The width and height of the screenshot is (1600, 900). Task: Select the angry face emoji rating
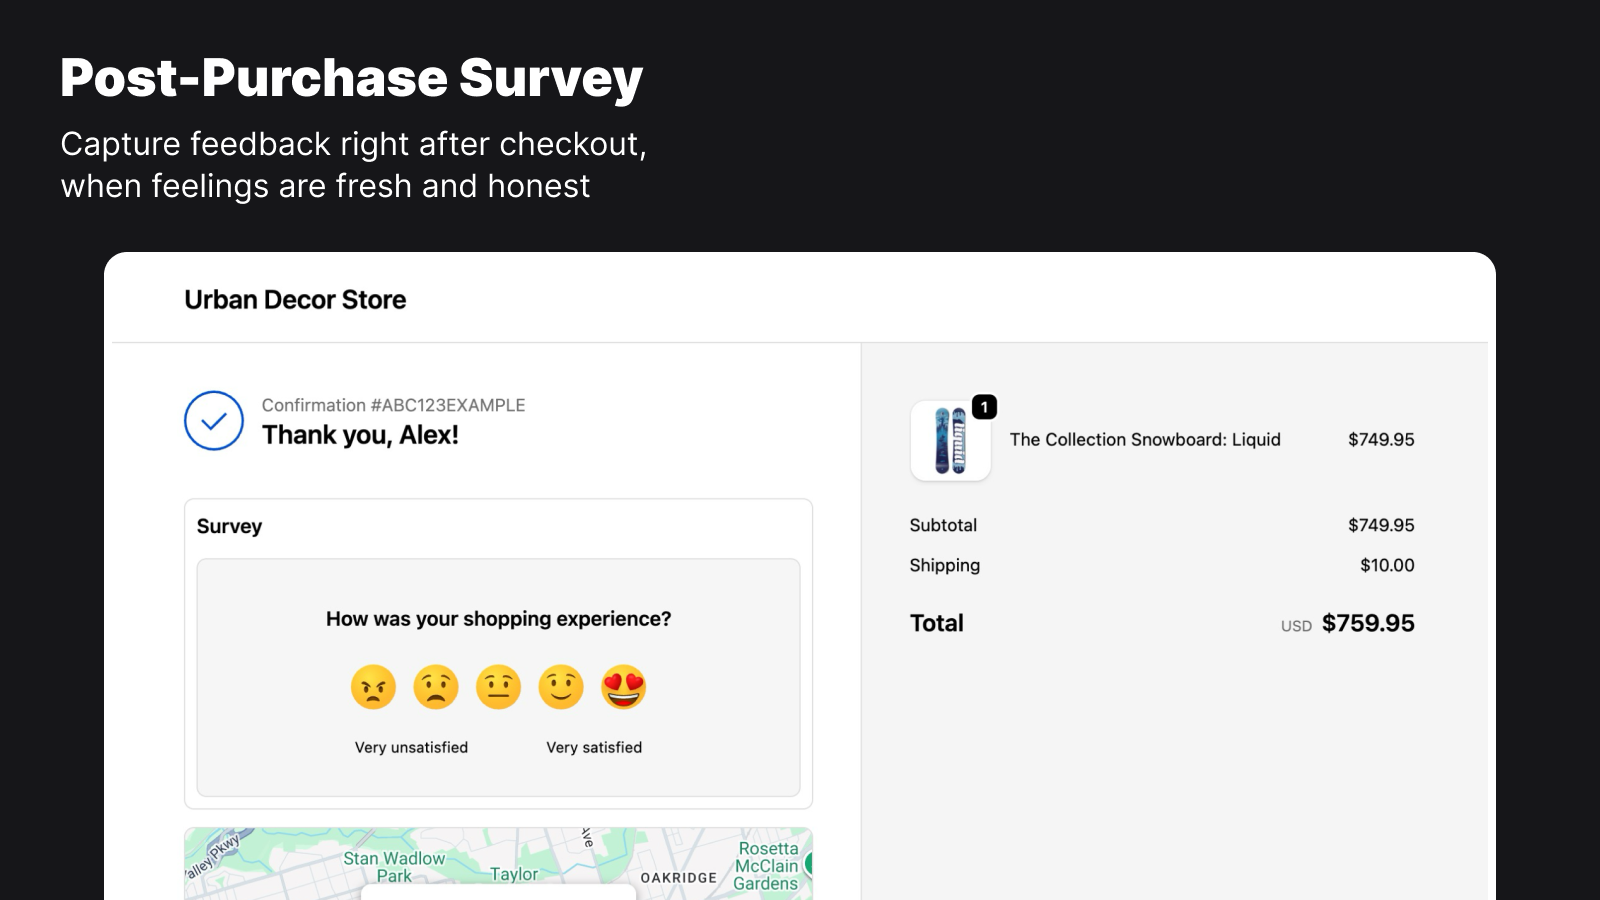(x=373, y=687)
